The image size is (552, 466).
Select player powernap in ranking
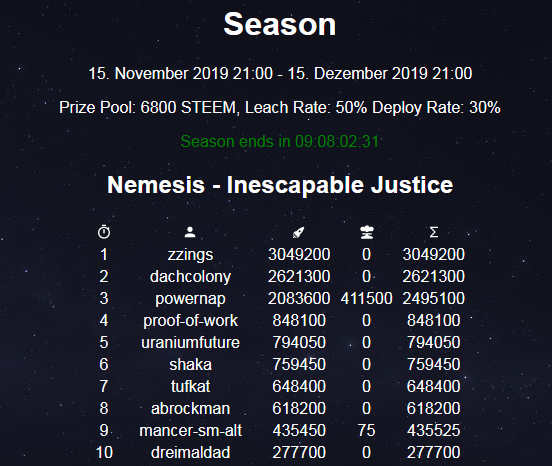pyautogui.click(x=190, y=299)
